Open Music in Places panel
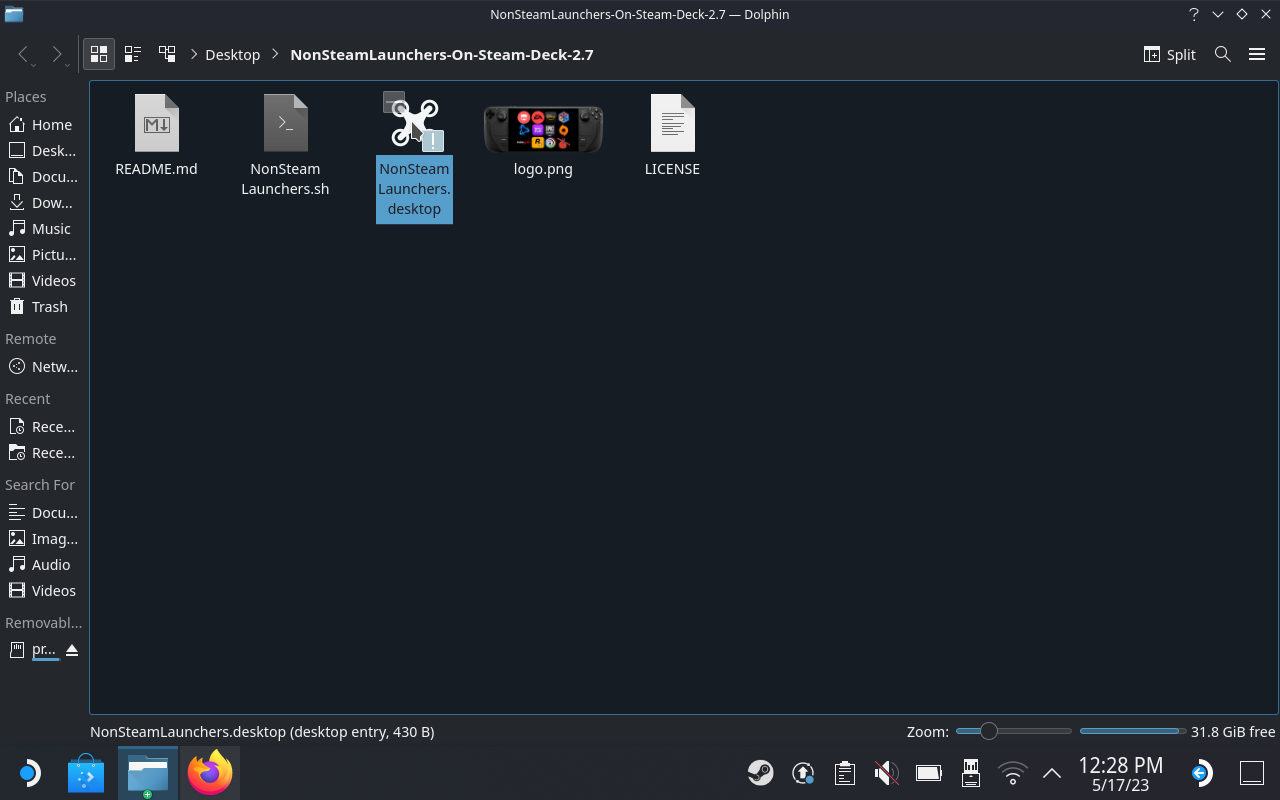 (x=51, y=229)
